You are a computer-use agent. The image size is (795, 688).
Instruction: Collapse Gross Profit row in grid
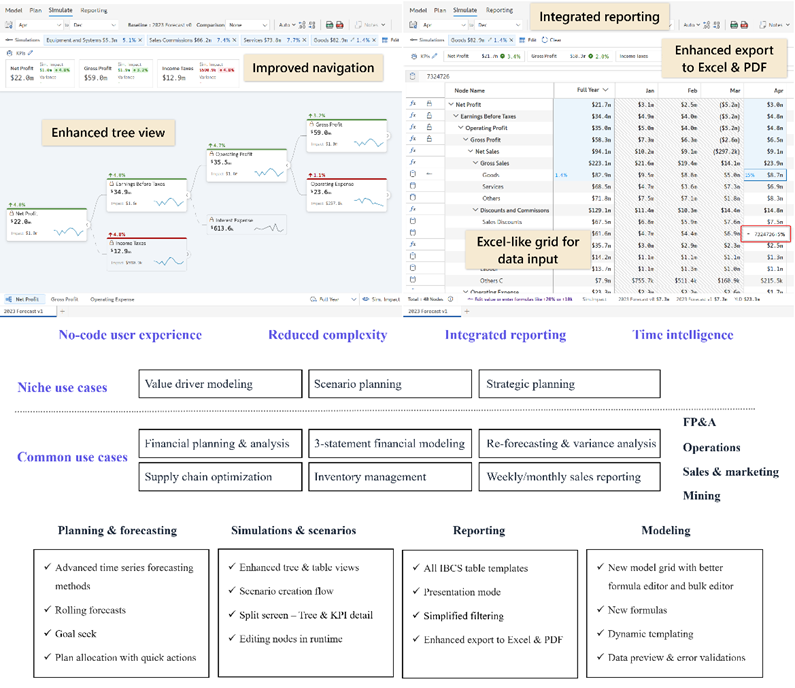pyautogui.click(x=465, y=139)
